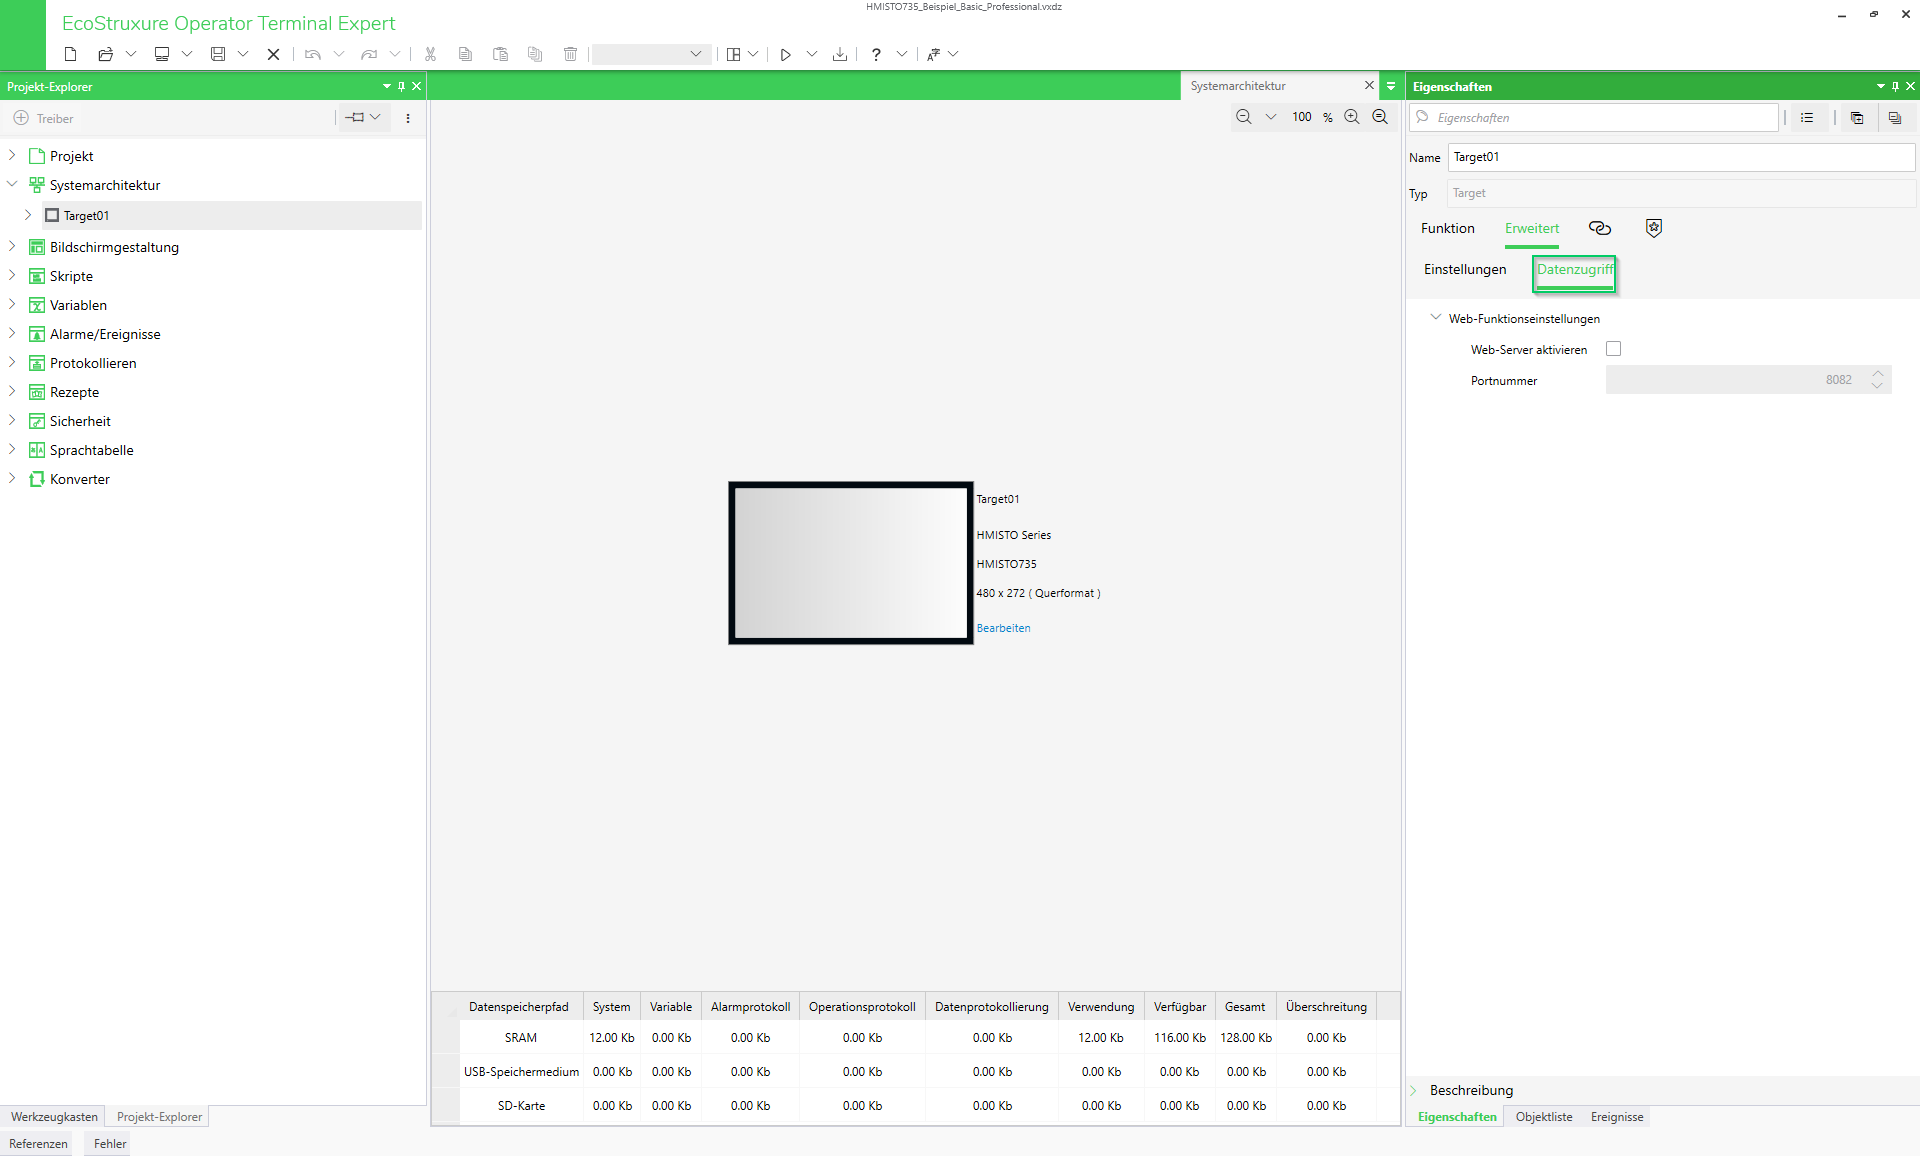
Task: Open a project with the folder icon
Action: point(105,54)
